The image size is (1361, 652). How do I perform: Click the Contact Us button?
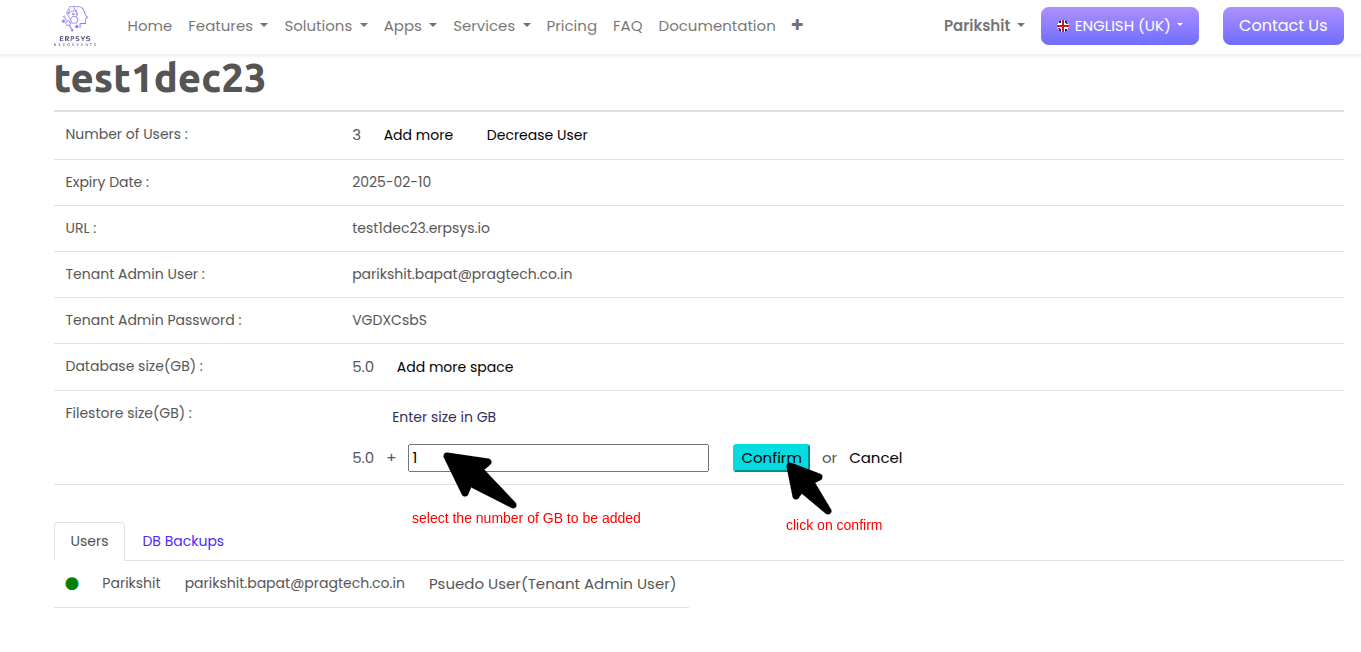pyautogui.click(x=1282, y=26)
